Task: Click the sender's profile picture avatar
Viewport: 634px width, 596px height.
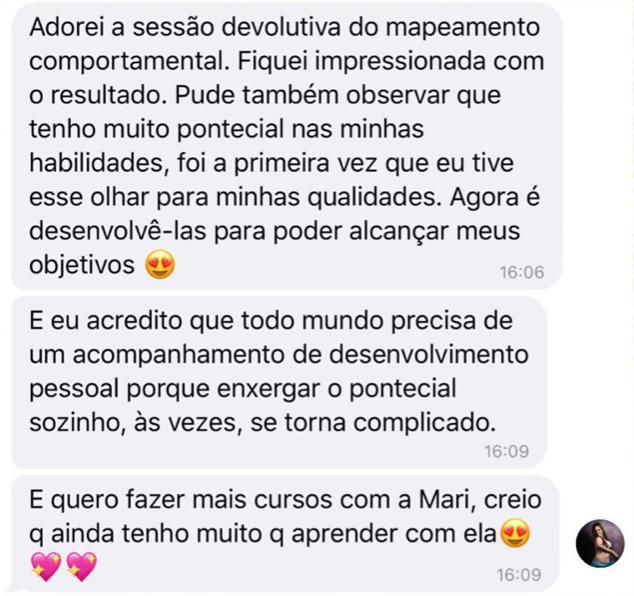Action: coord(600,543)
